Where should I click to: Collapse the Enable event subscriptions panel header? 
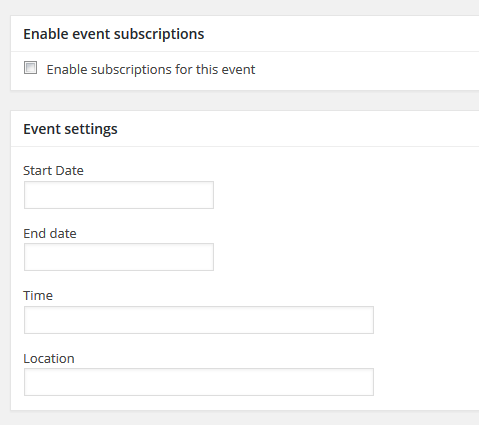245,34
